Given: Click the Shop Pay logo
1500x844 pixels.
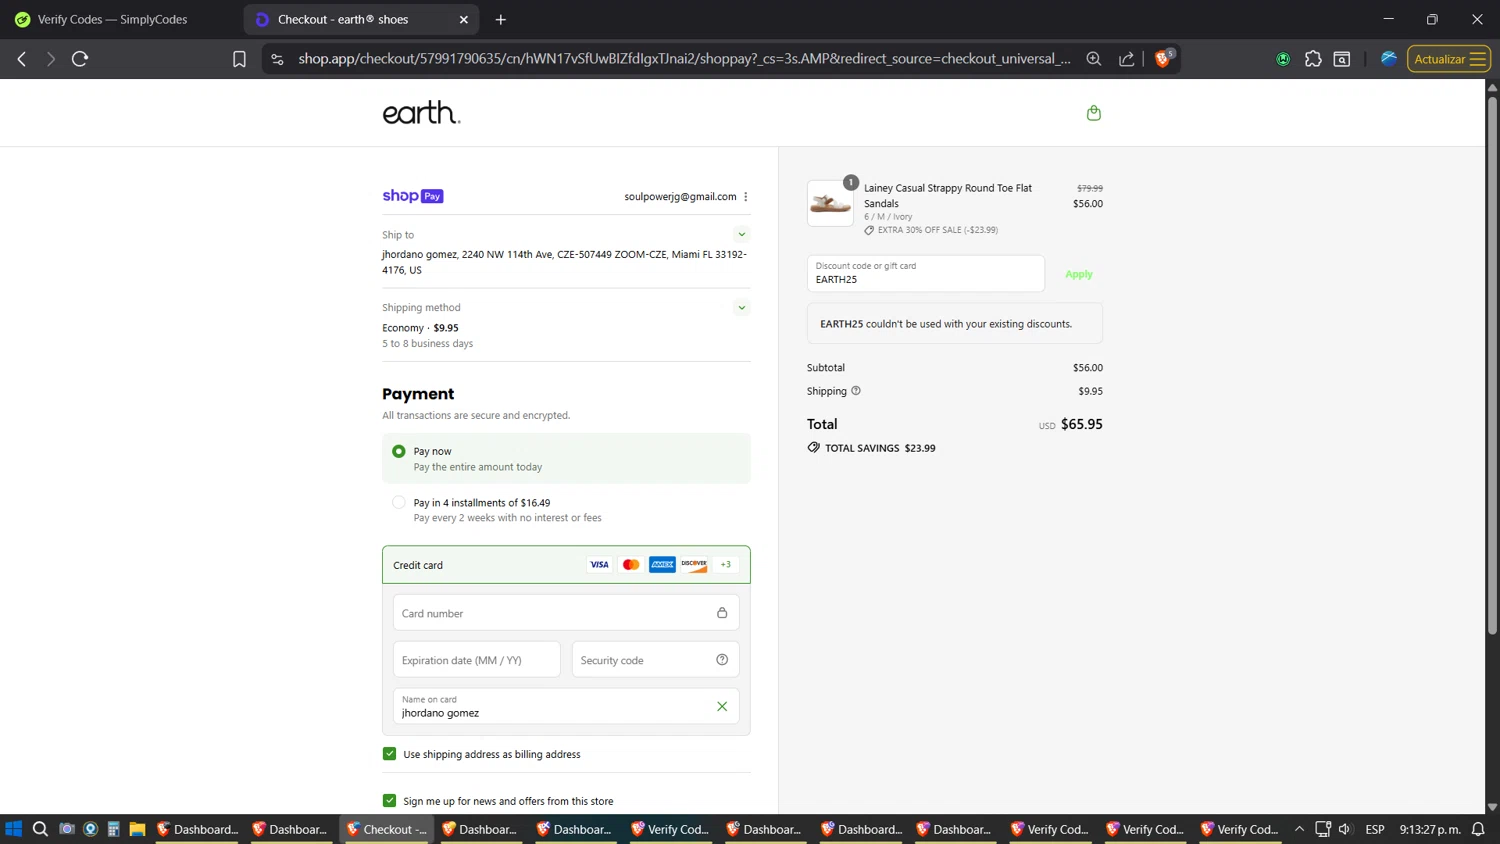Looking at the screenshot, I should [413, 196].
